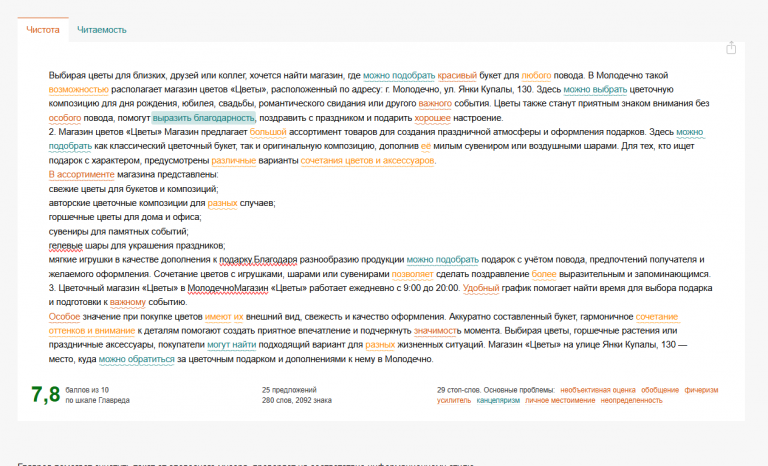Click highlighted разных before жизненных

[x=380, y=345]
